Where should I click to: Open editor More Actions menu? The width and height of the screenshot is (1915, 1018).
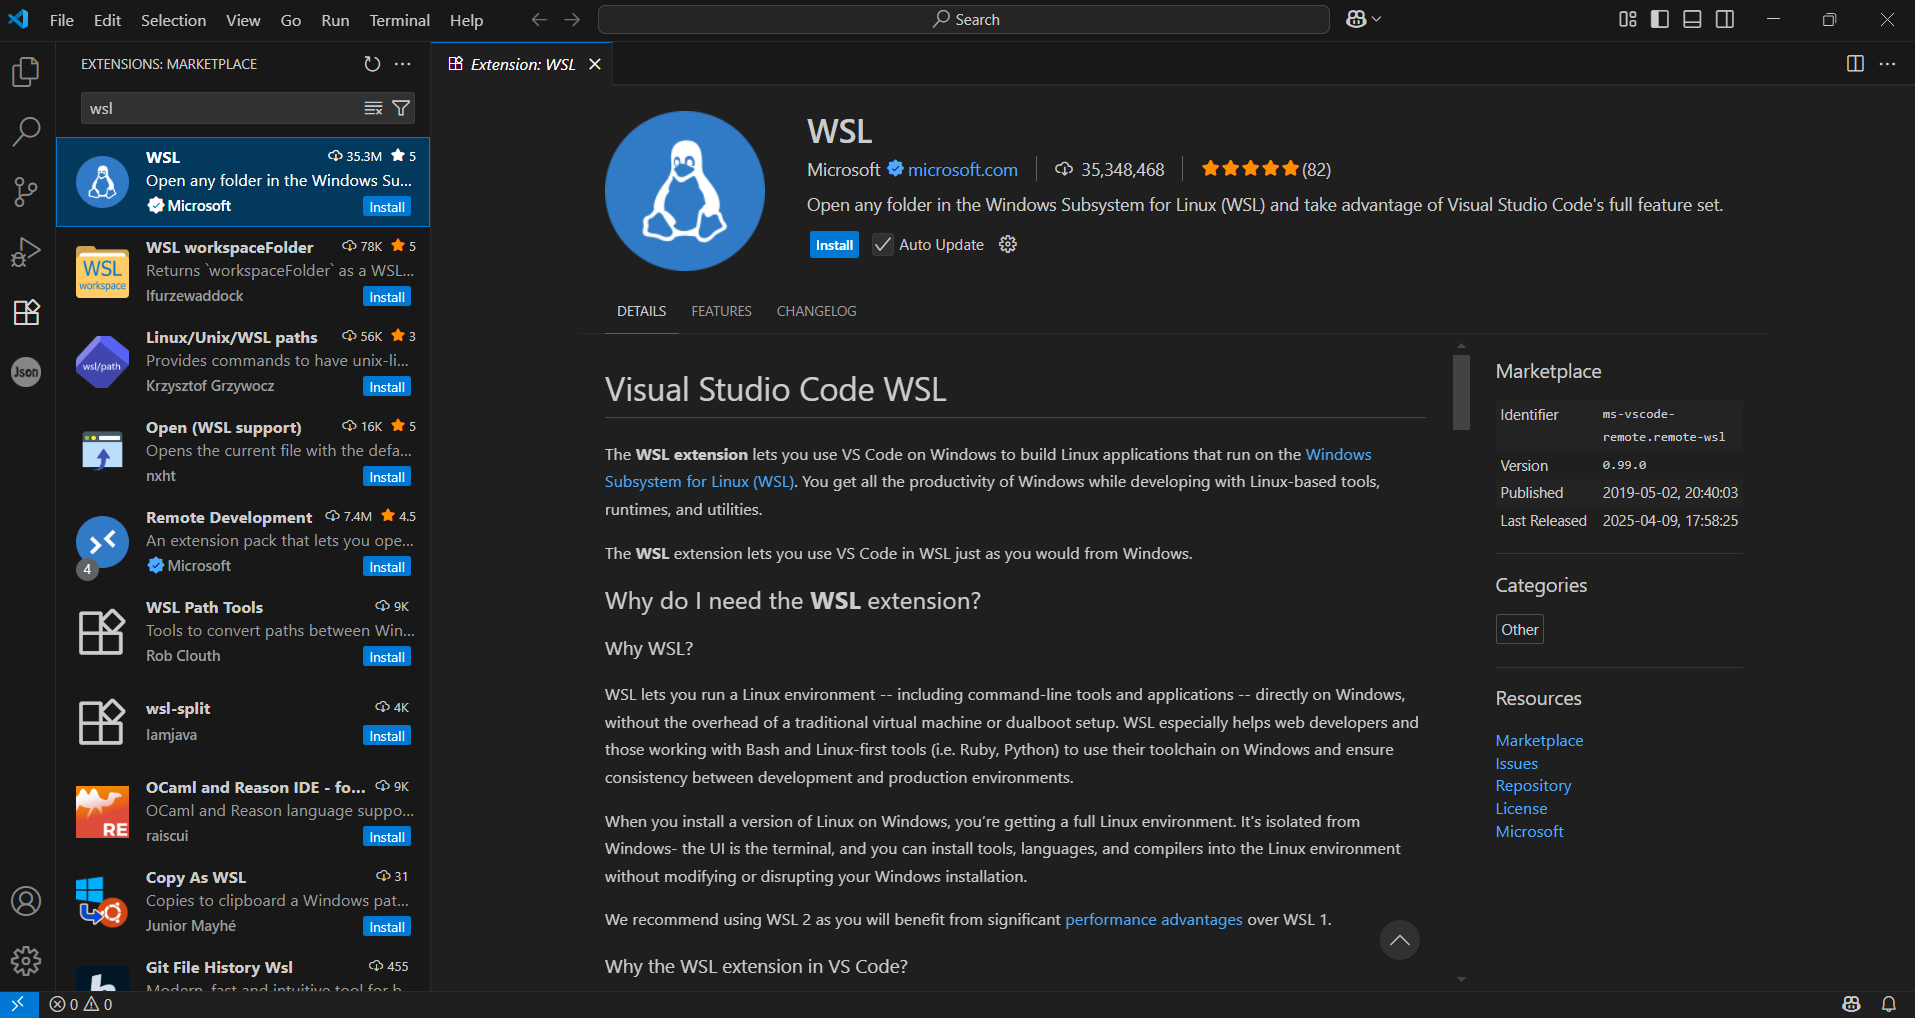pos(1887,64)
